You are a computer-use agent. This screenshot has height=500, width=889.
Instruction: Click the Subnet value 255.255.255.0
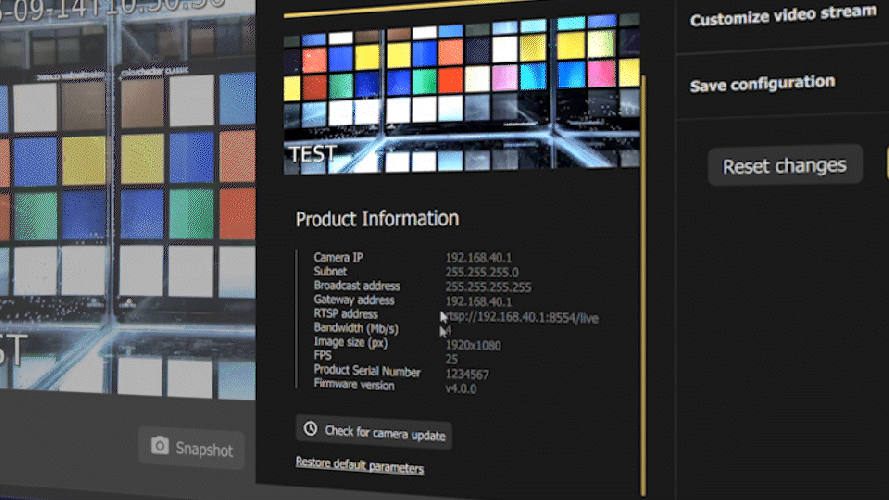(x=482, y=272)
